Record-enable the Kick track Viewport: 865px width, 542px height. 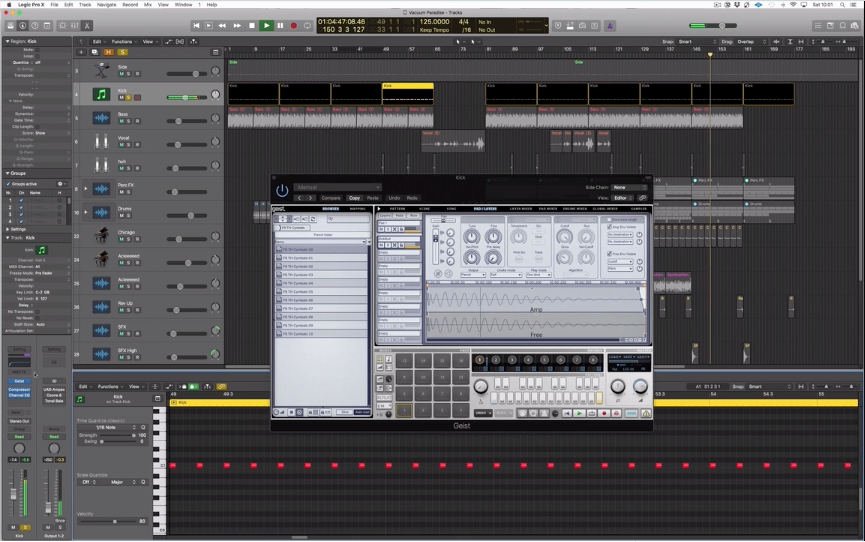tap(137, 98)
